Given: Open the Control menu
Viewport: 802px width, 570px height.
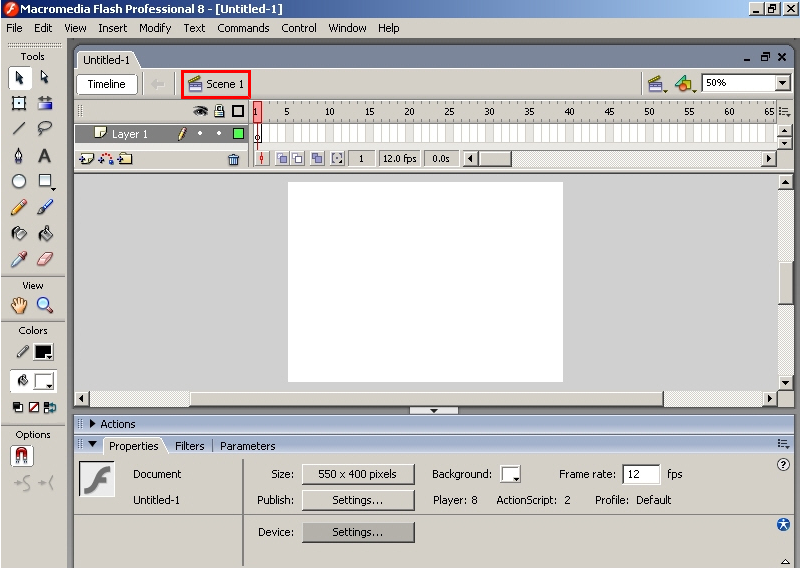Looking at the screenshot, I should pos(299,28).
